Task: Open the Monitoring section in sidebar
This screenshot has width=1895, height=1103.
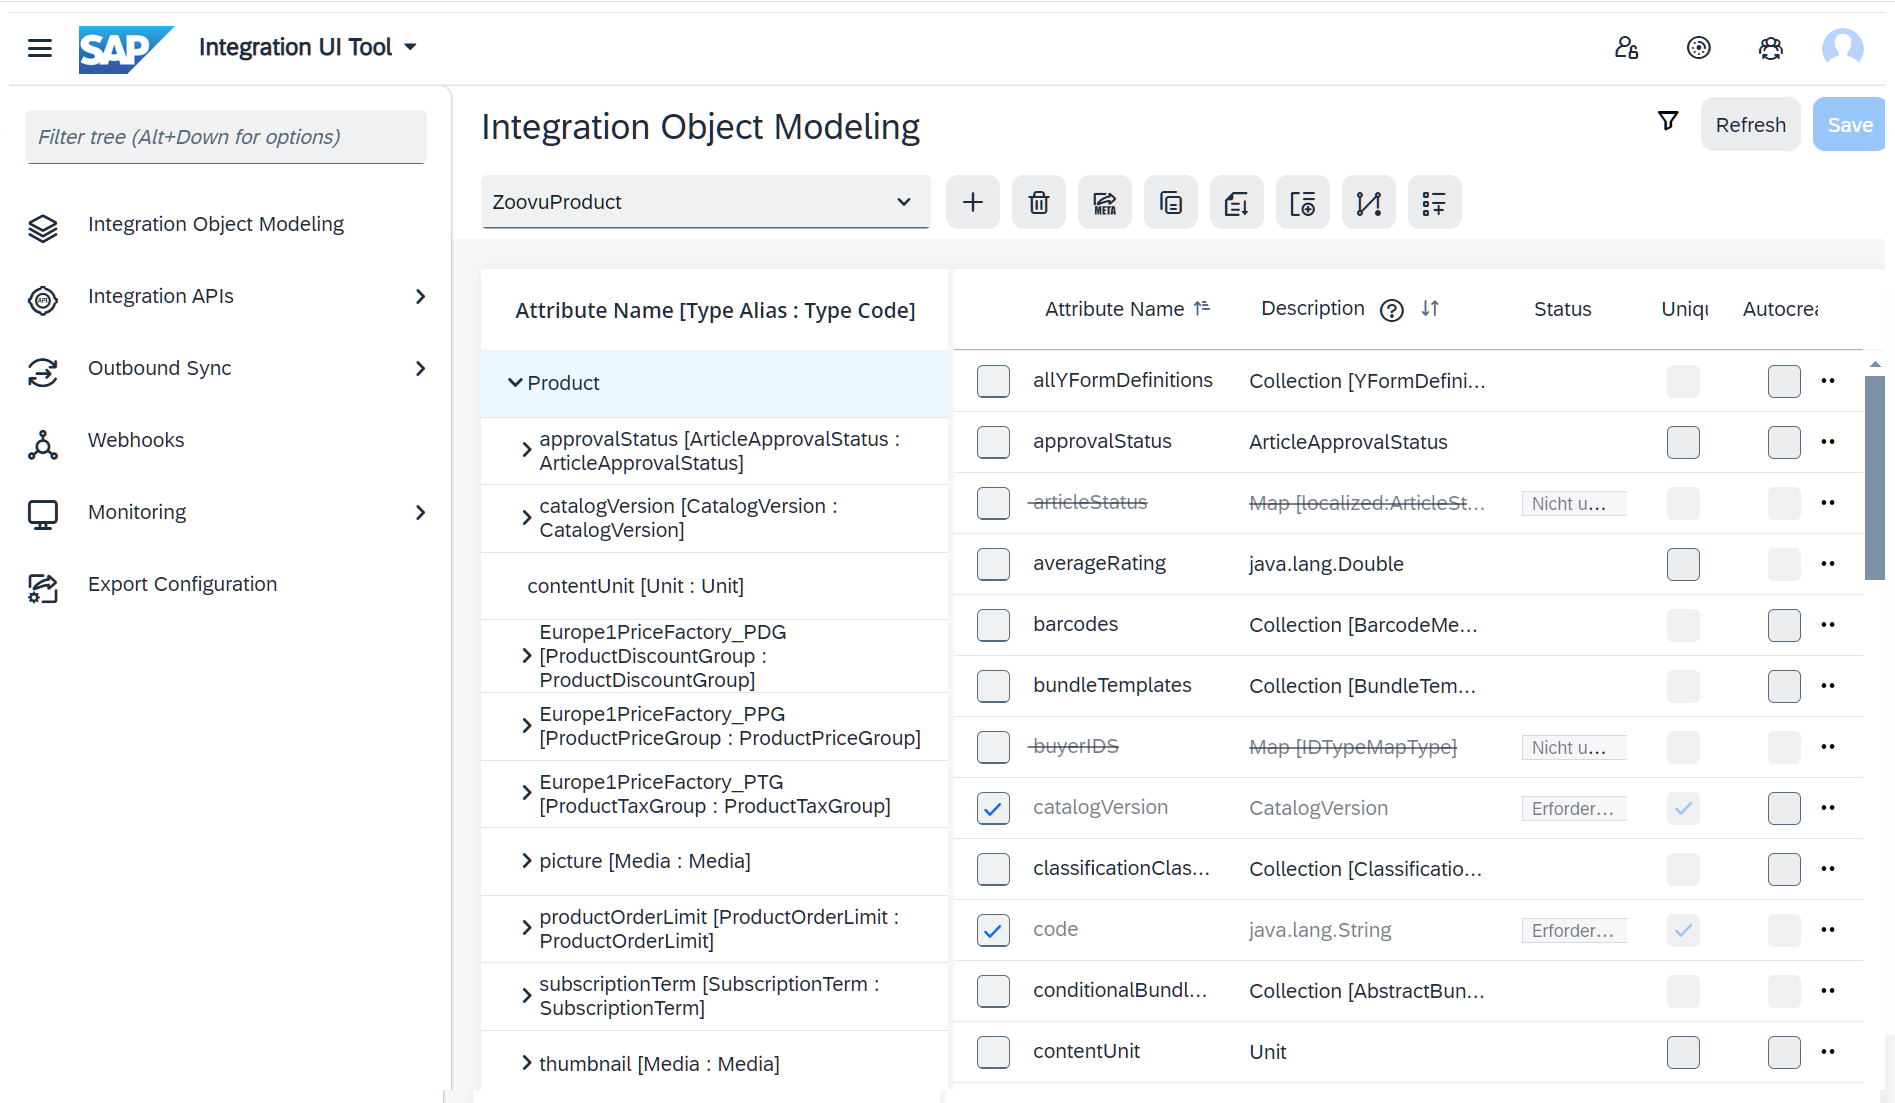Action: pos(137,511)
